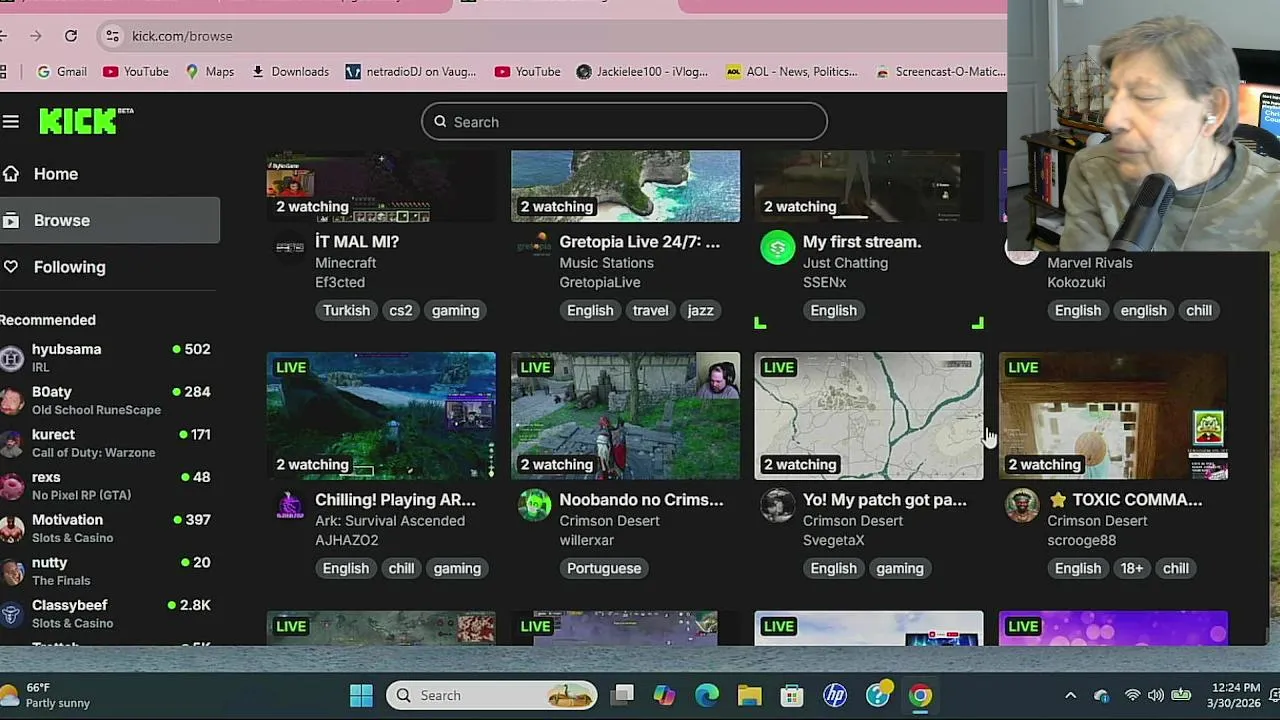Open the weather widget showing 66°F

(48, 695)
